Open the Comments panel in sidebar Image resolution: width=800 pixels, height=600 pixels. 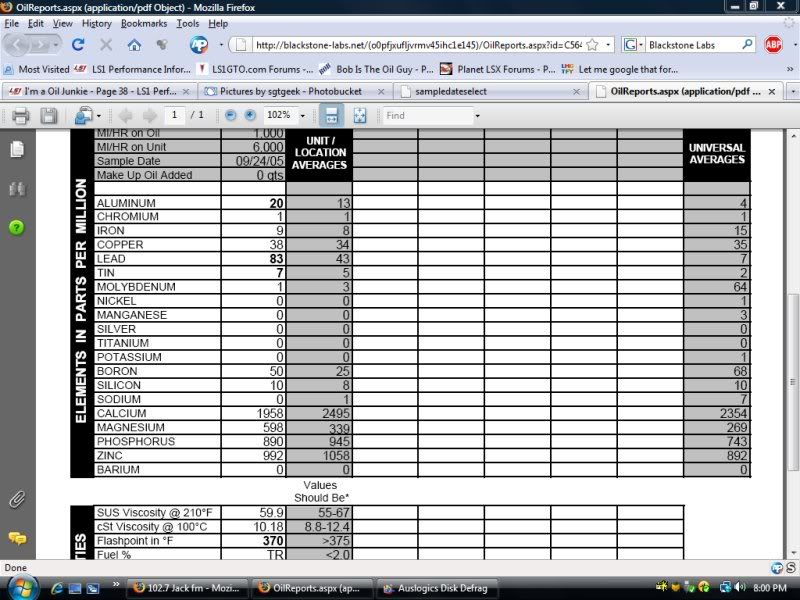coord(17,538)
